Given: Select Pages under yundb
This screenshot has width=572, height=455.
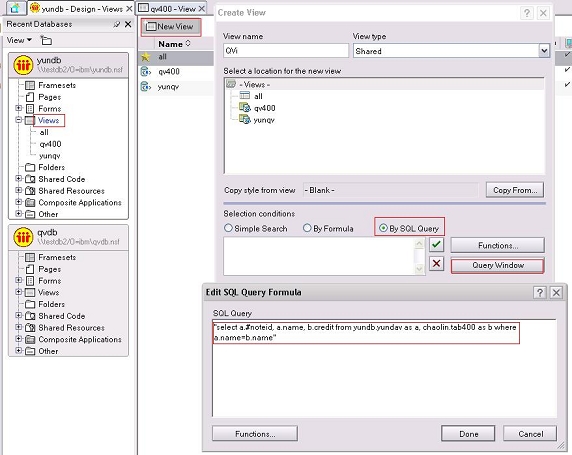Looking at the screenshot, I should [50, 97].
